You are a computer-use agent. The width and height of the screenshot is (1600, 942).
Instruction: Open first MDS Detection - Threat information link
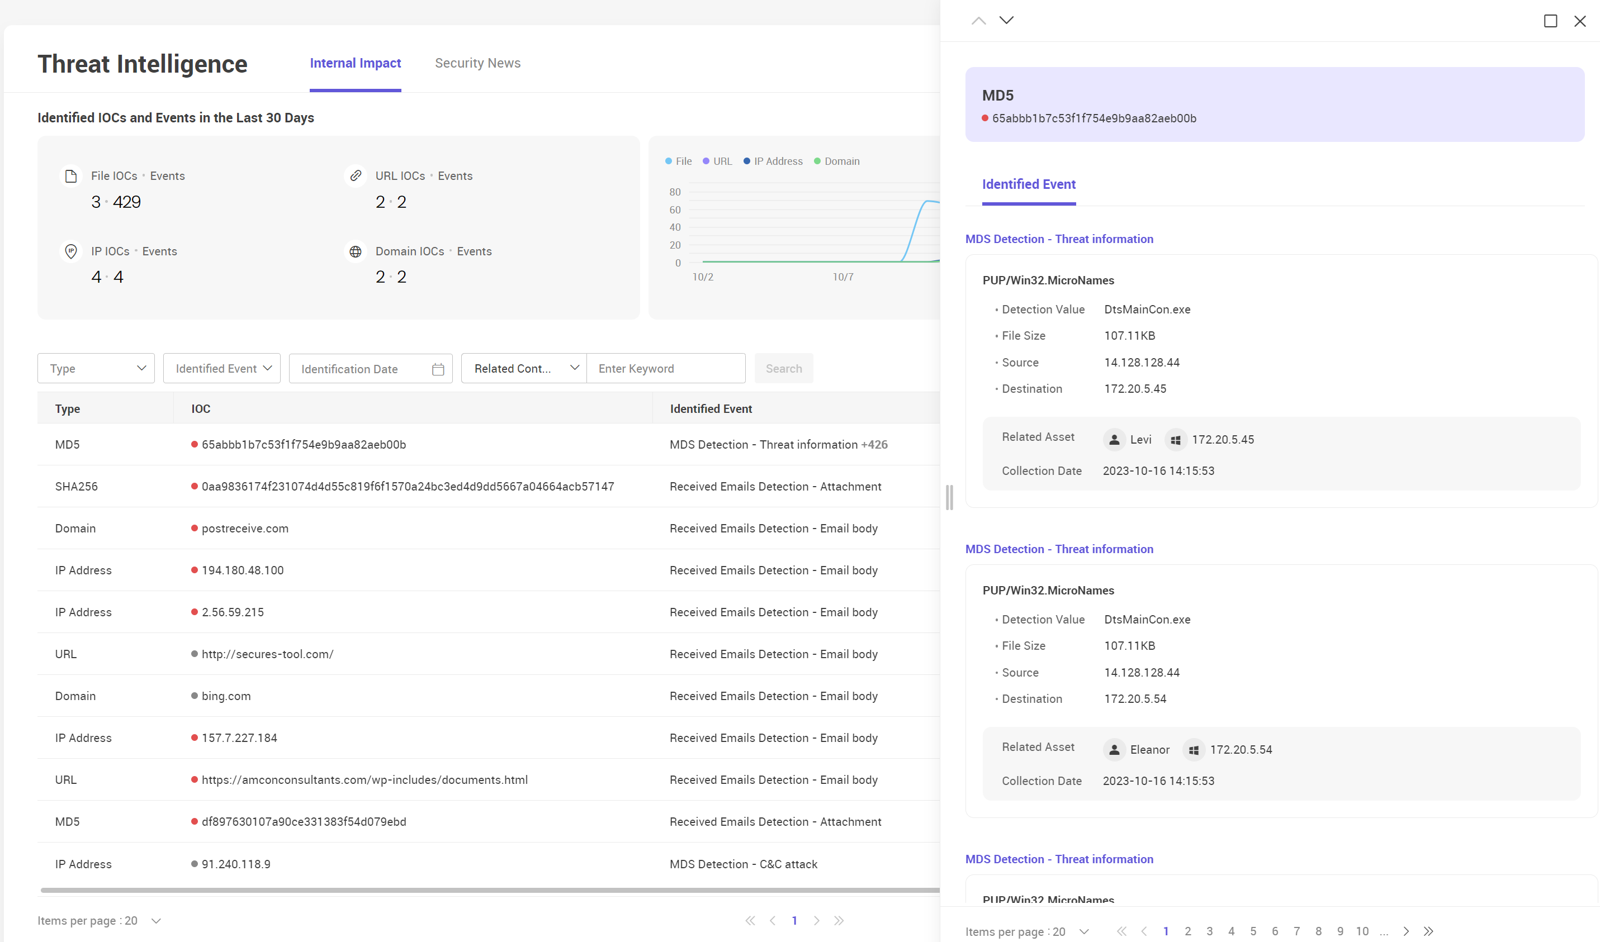pos(1059,239)
